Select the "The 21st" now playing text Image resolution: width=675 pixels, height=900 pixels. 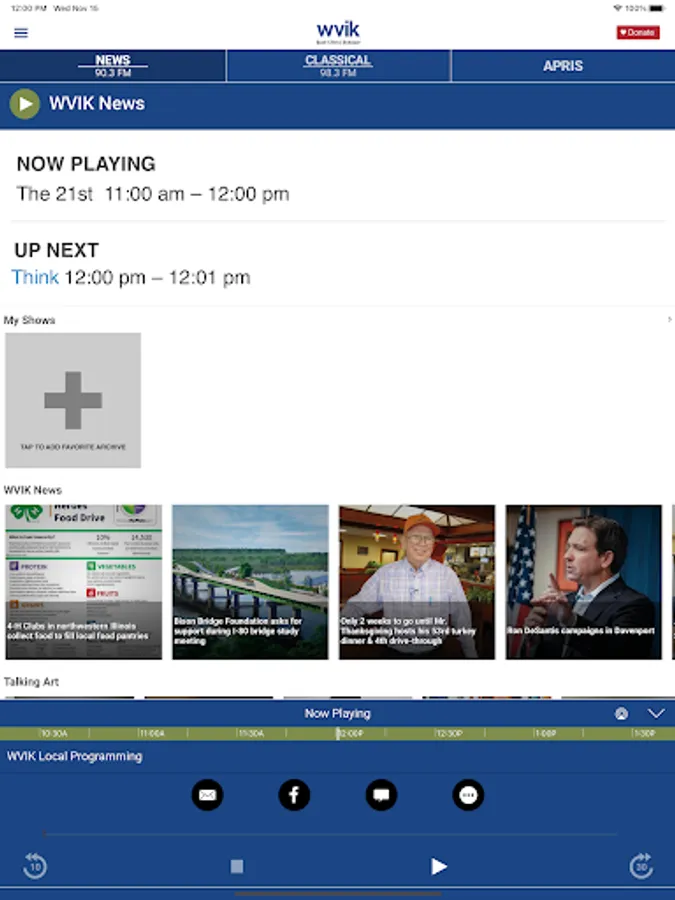pyautogui.click(x=55, y=194)
